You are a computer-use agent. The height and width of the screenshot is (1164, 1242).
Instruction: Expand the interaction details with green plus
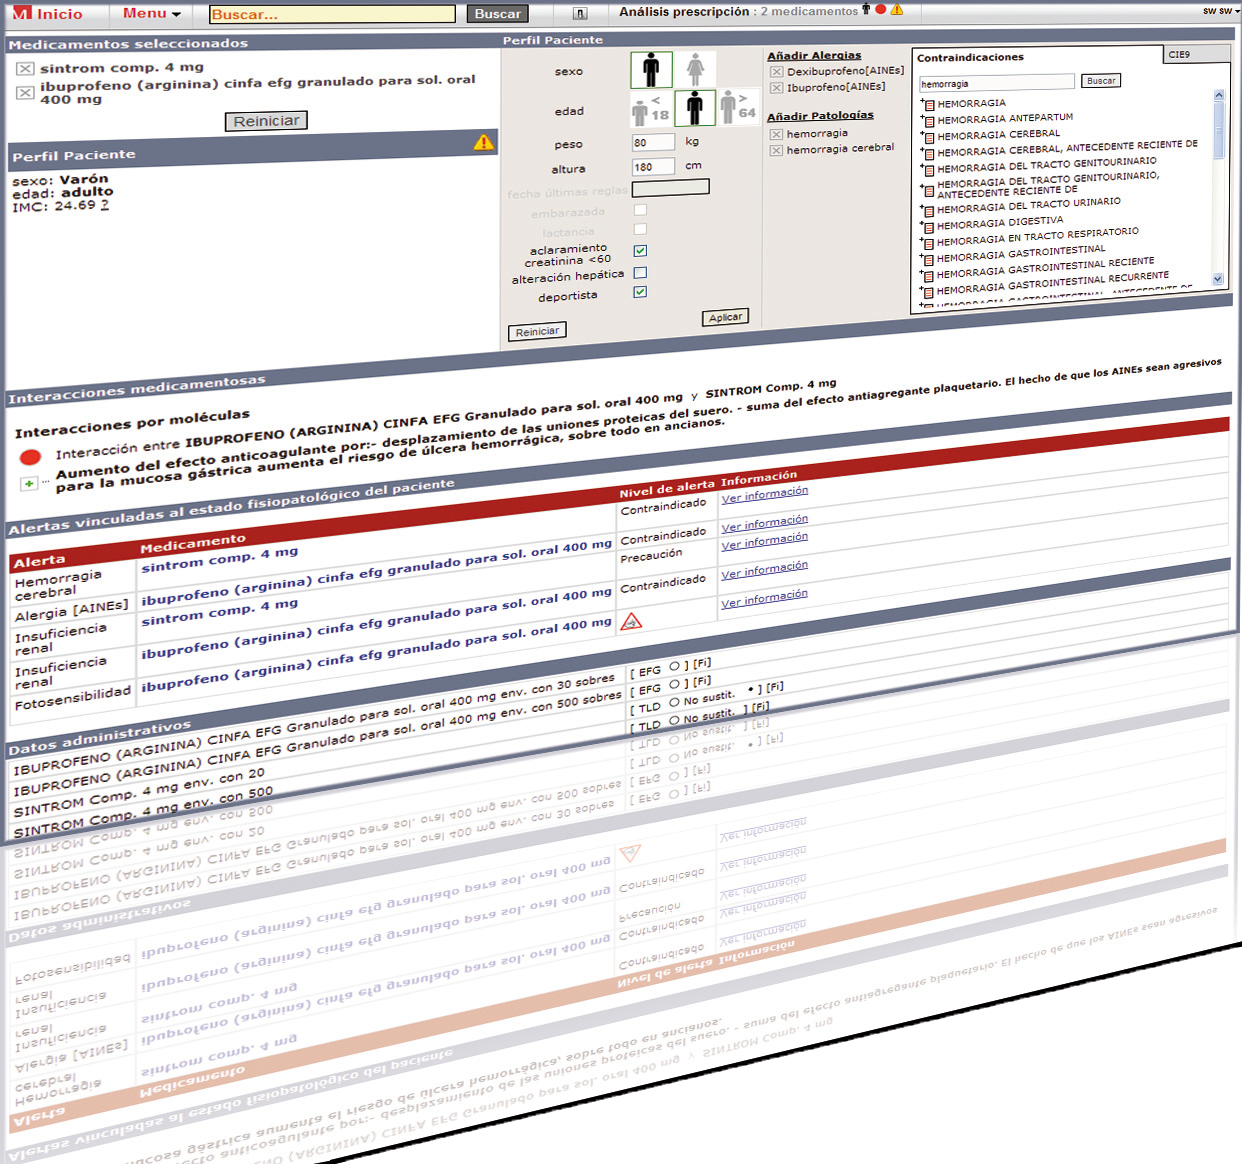click(x=29, y=483)
